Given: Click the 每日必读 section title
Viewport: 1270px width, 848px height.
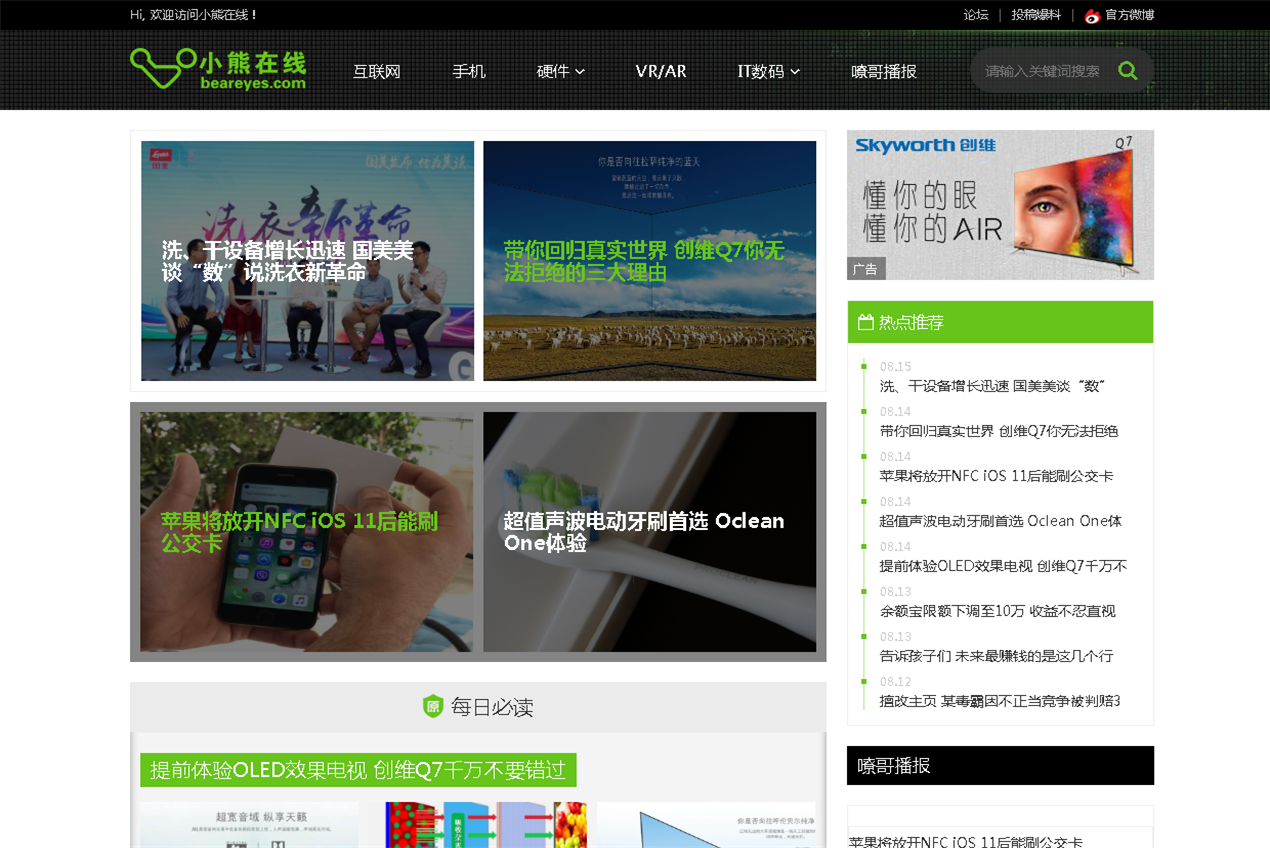Looking at the screenshot, I should click(x=492, y=707).
